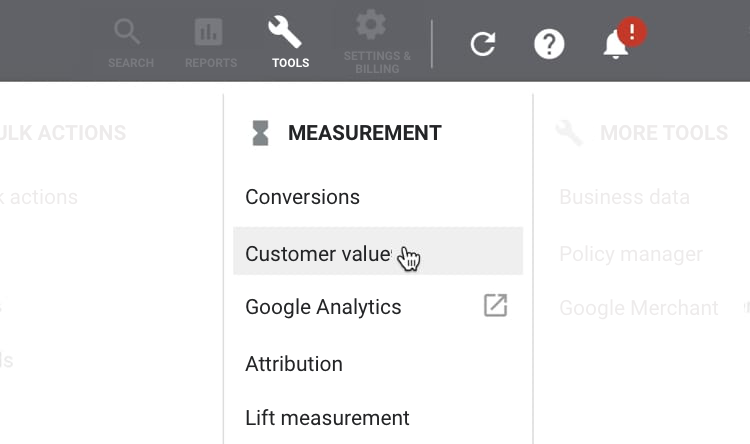The height and width of the screenshot is (444, 750).
Task: Open the Lift measurement option
Action: point(327,418)
